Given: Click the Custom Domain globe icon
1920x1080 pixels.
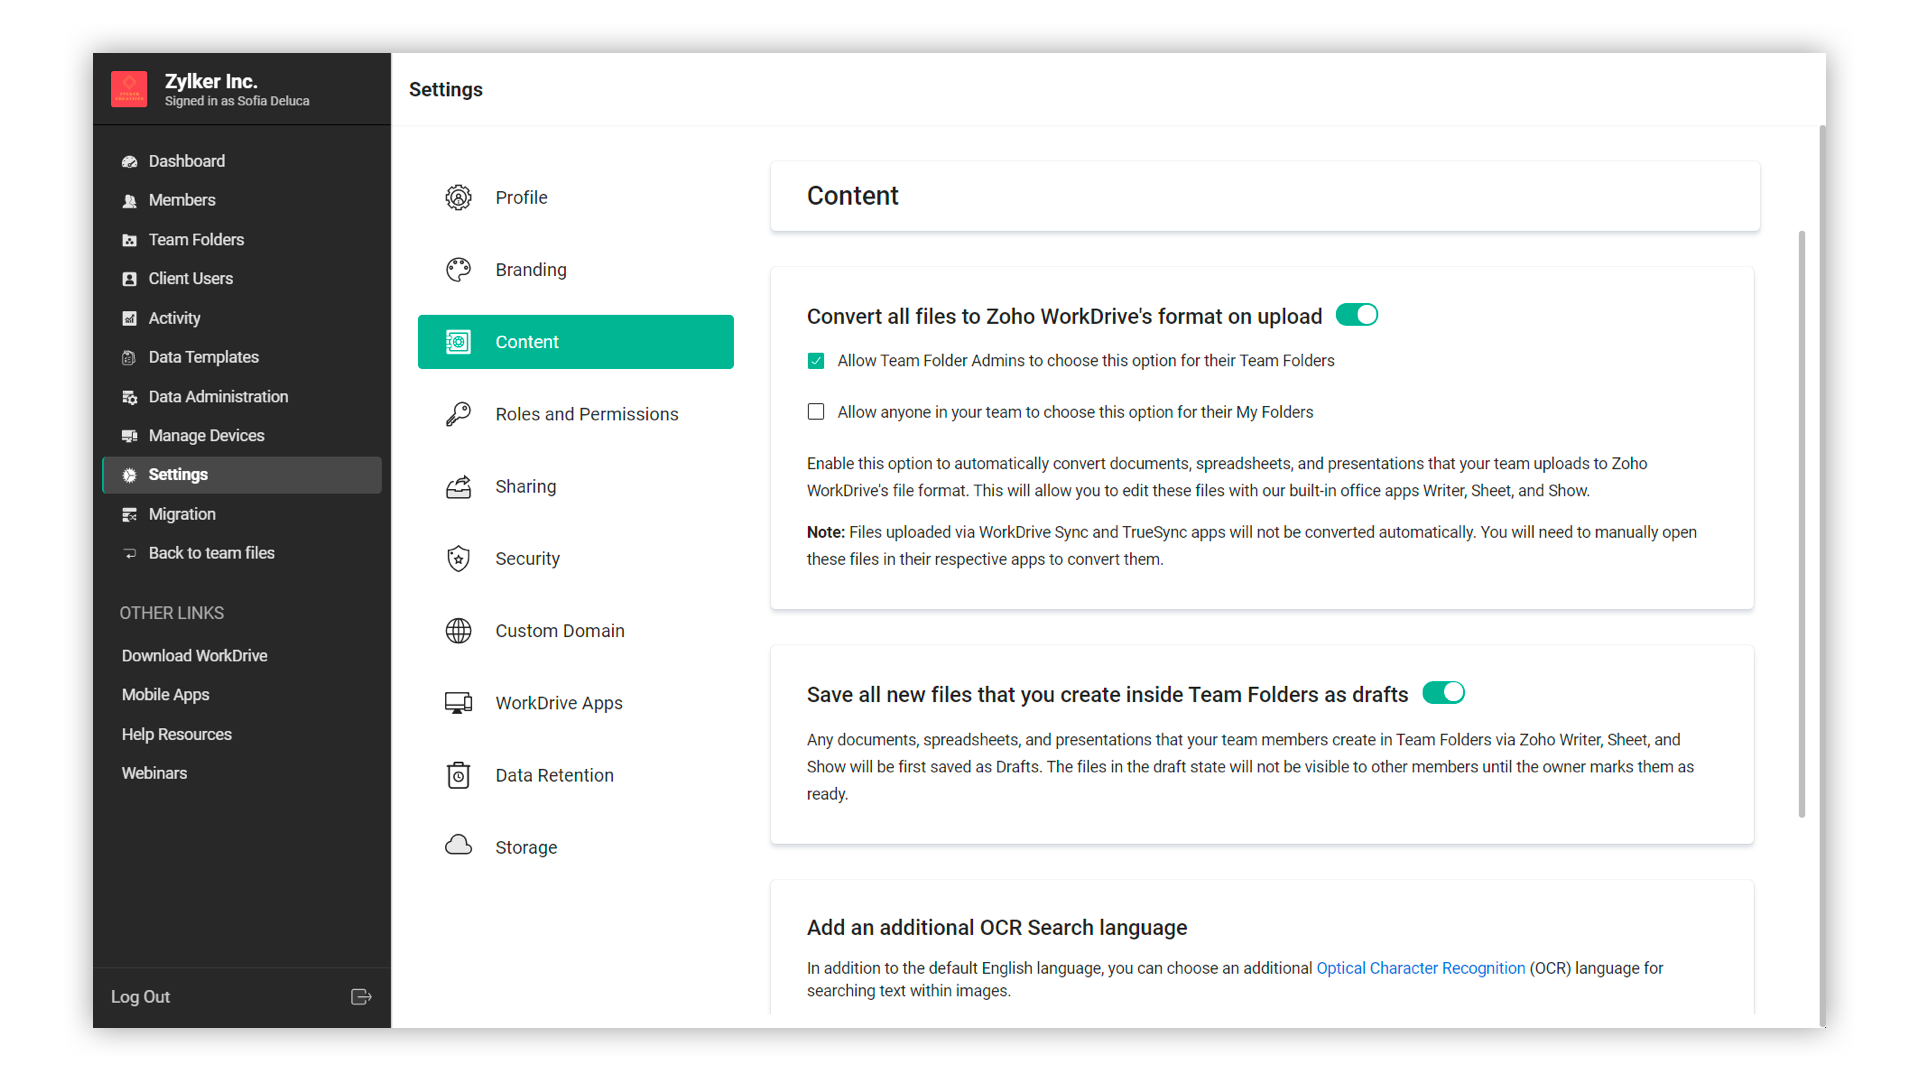Looking at the screenshot, I should point(458,631).
